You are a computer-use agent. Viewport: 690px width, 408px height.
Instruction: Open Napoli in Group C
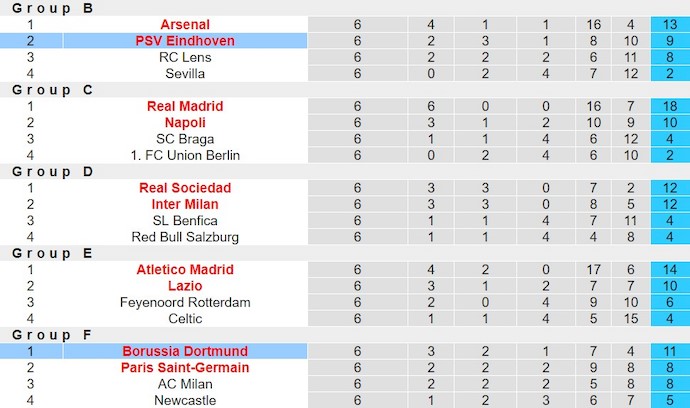click(185, 122)
